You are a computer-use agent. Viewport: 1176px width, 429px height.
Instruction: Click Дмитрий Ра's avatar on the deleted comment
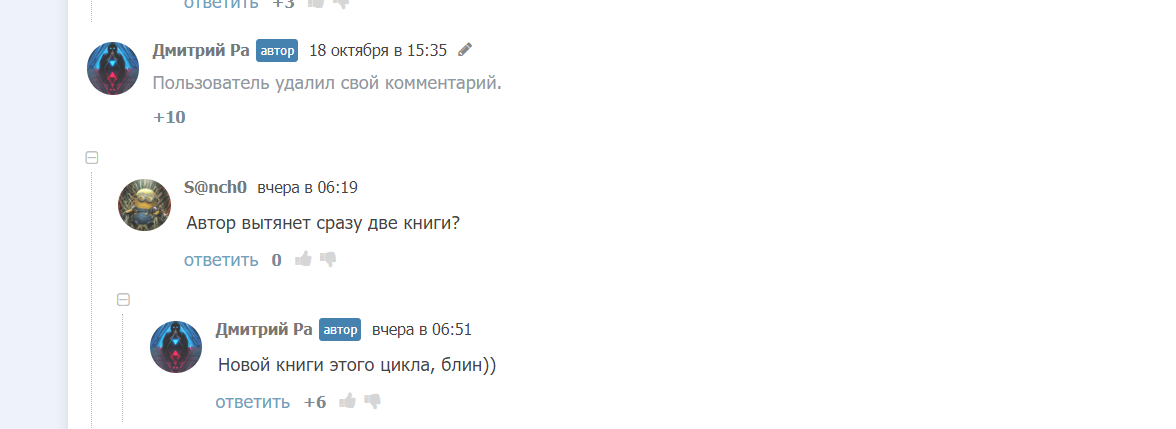click(113, 69)
